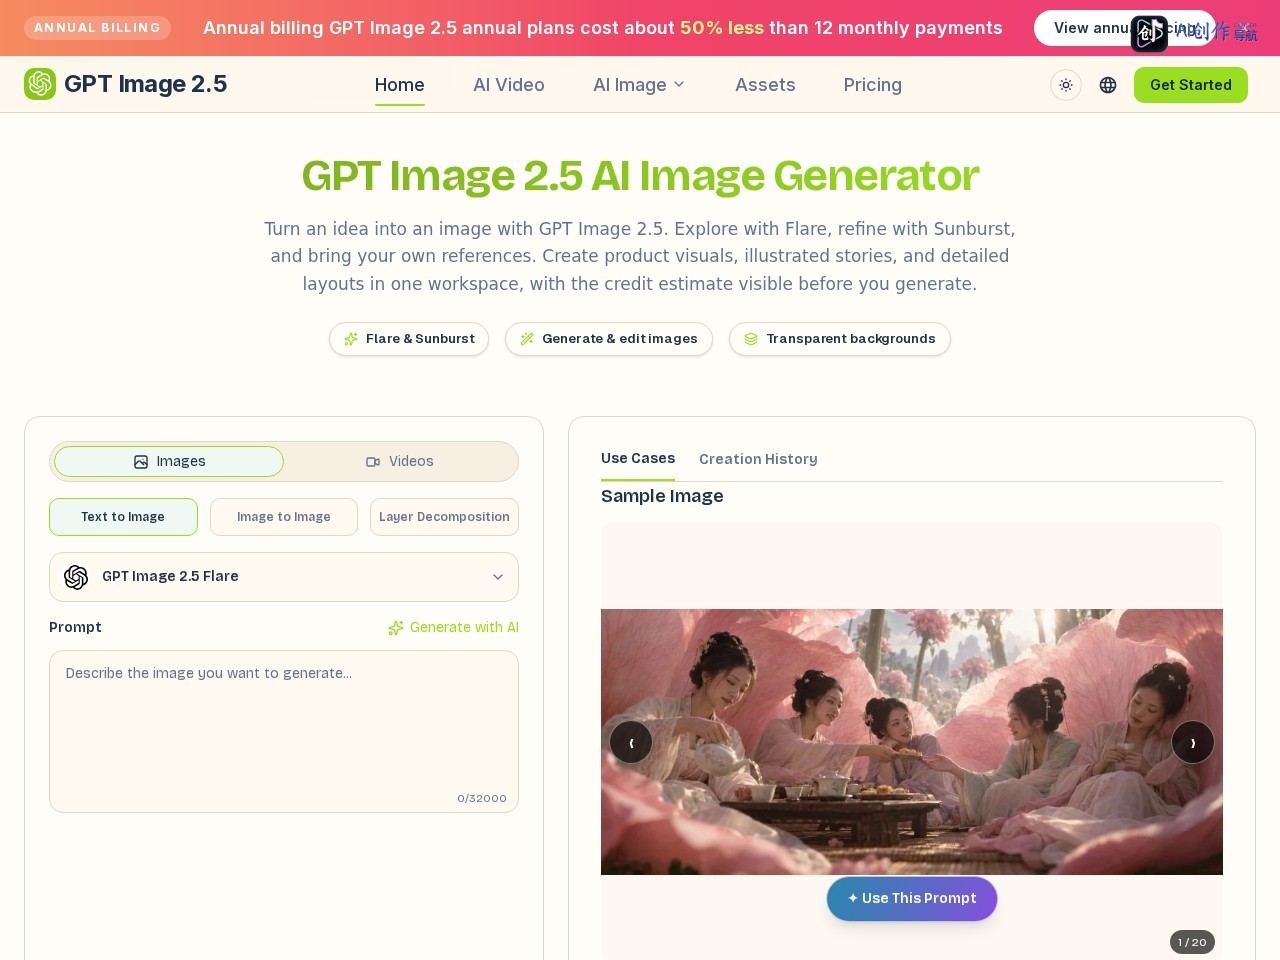Viewport: 1280px width, 960px height.
Task: Switch to Images generation mode
Action: 169,461
